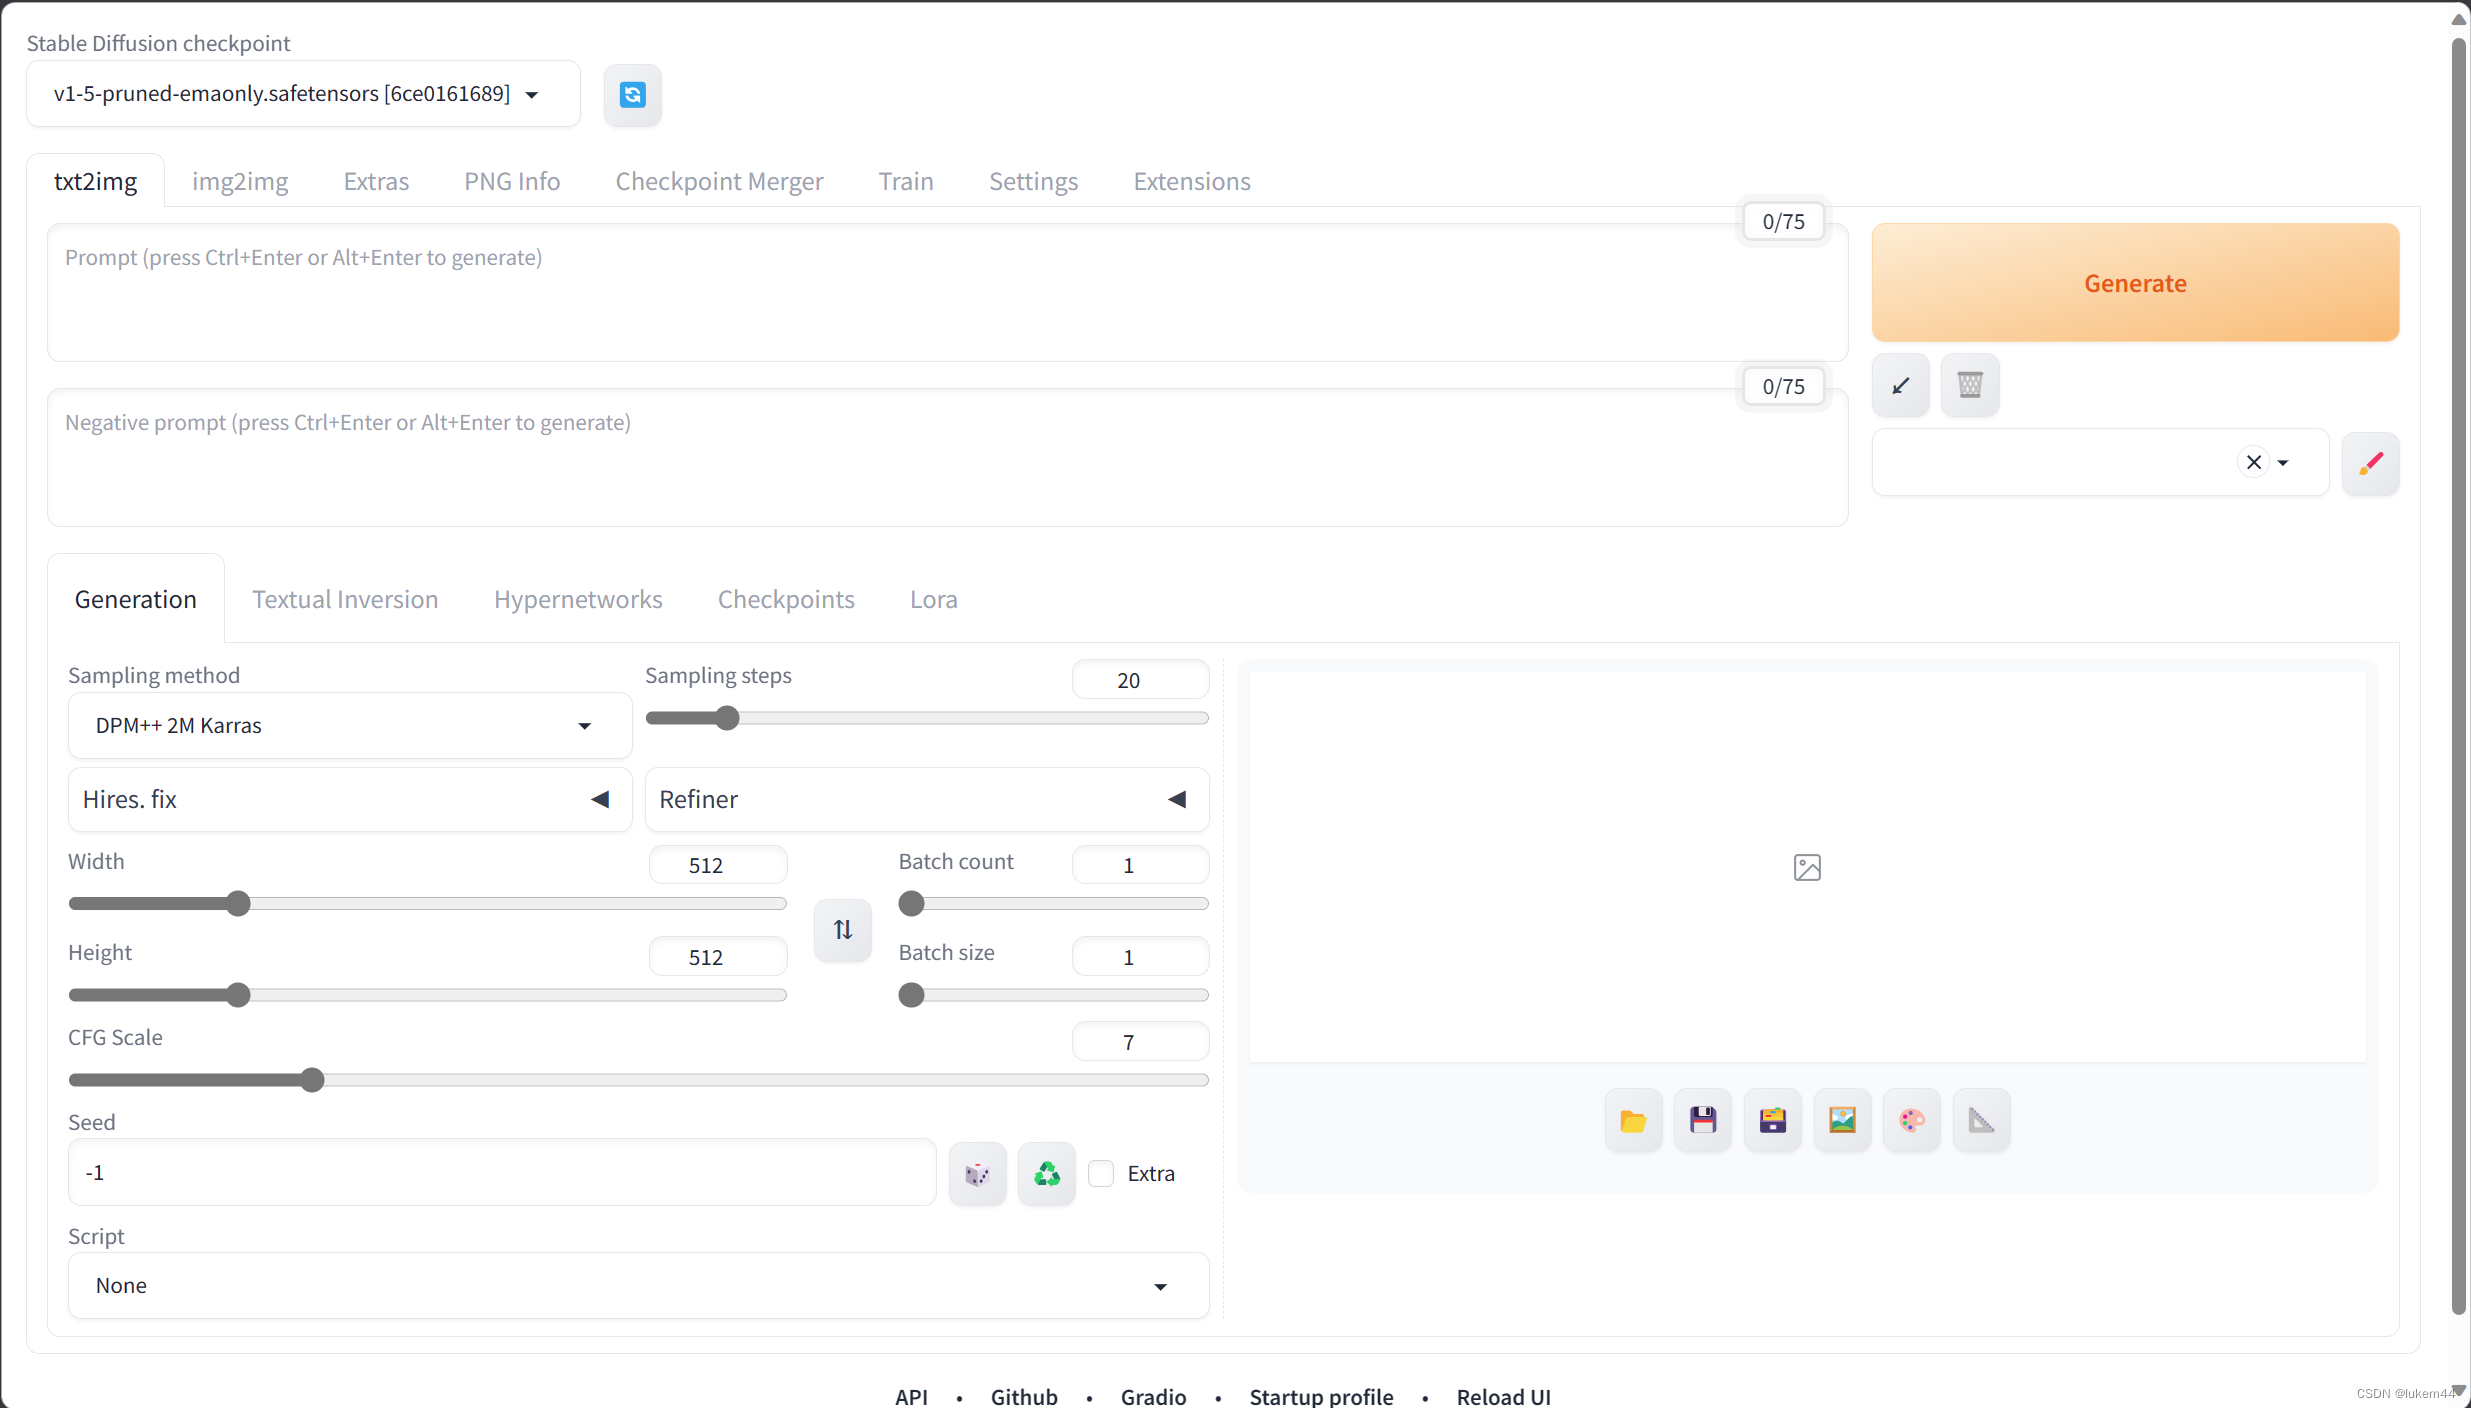Viewport: 2471px width, 1408px height.
Task: Open the Stable Diffusion checkpoint dropdown
Action: coord(303,94)
